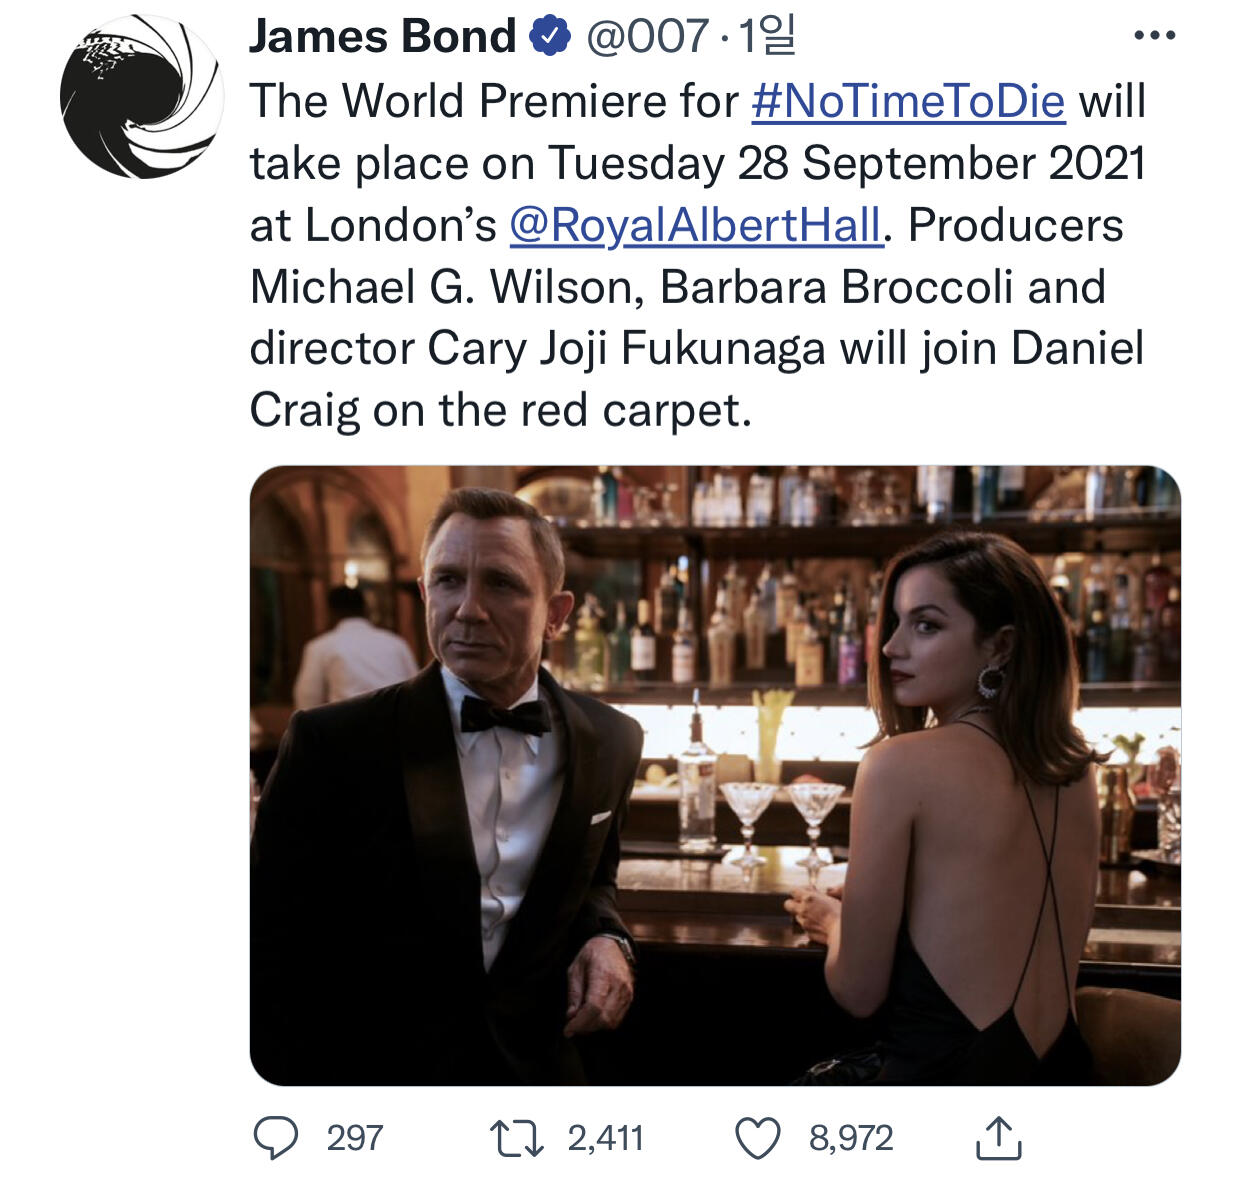
Task: Click the man in the tuxedo in the photo
Action: (470, 780)
